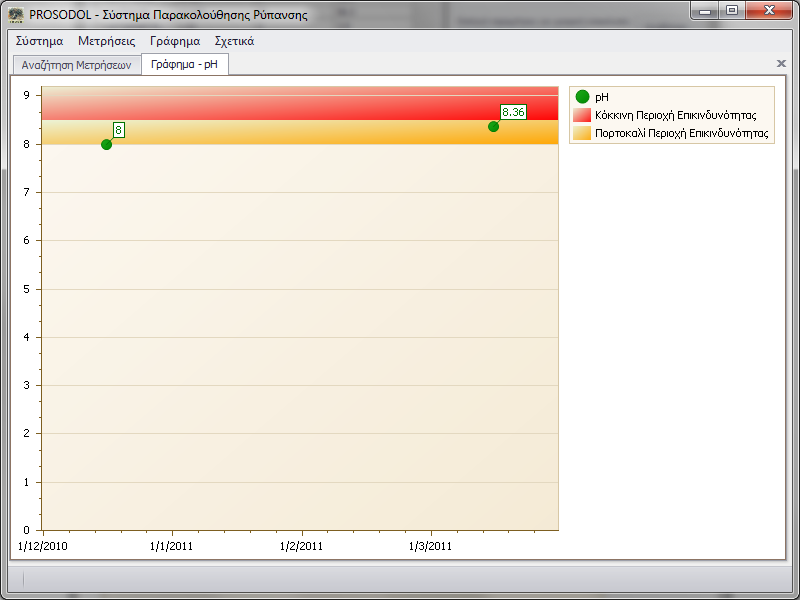Click the y-axis value 9

pos(27,95)
